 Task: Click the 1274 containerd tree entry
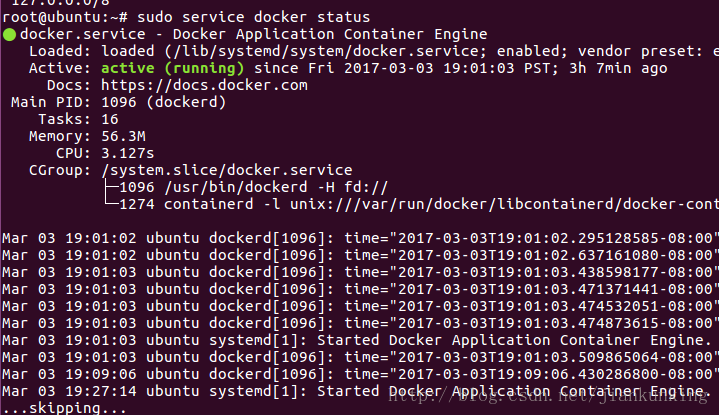coord(418,204)
